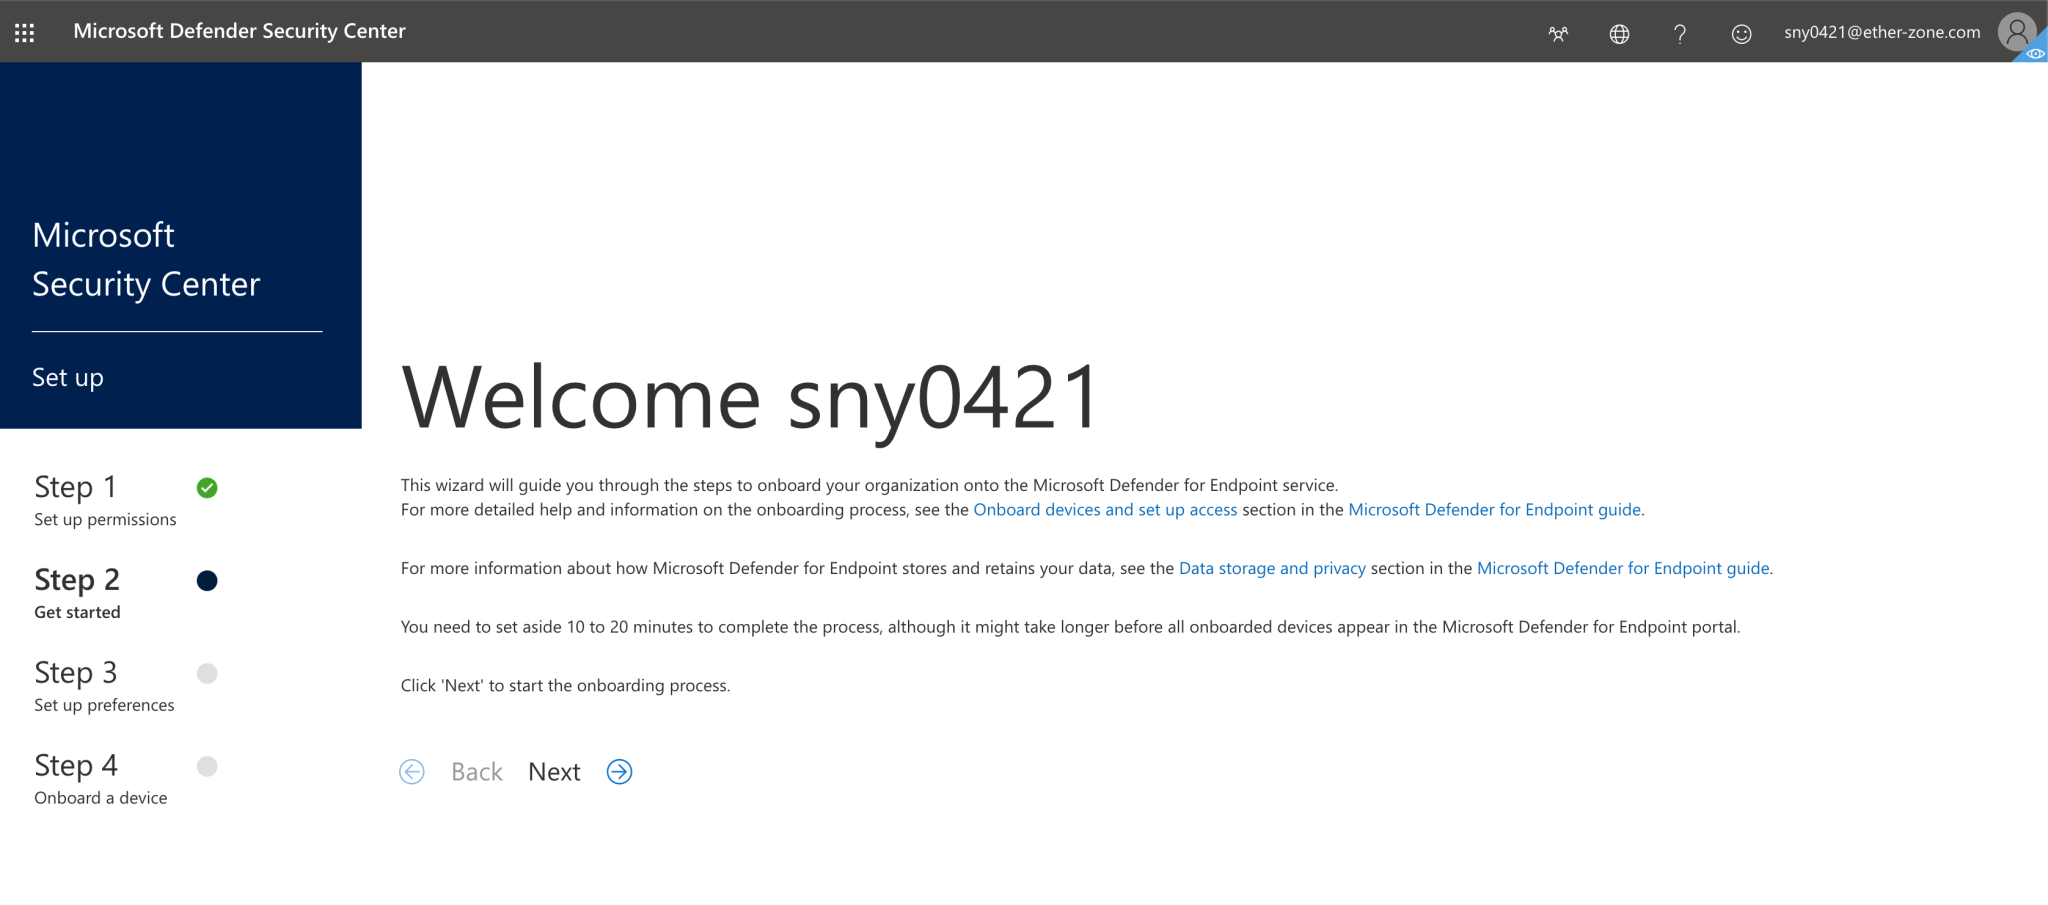Screen dimensions: 2048x905
Task: Open the user account avatar
Action: [x=2016, y=31]
